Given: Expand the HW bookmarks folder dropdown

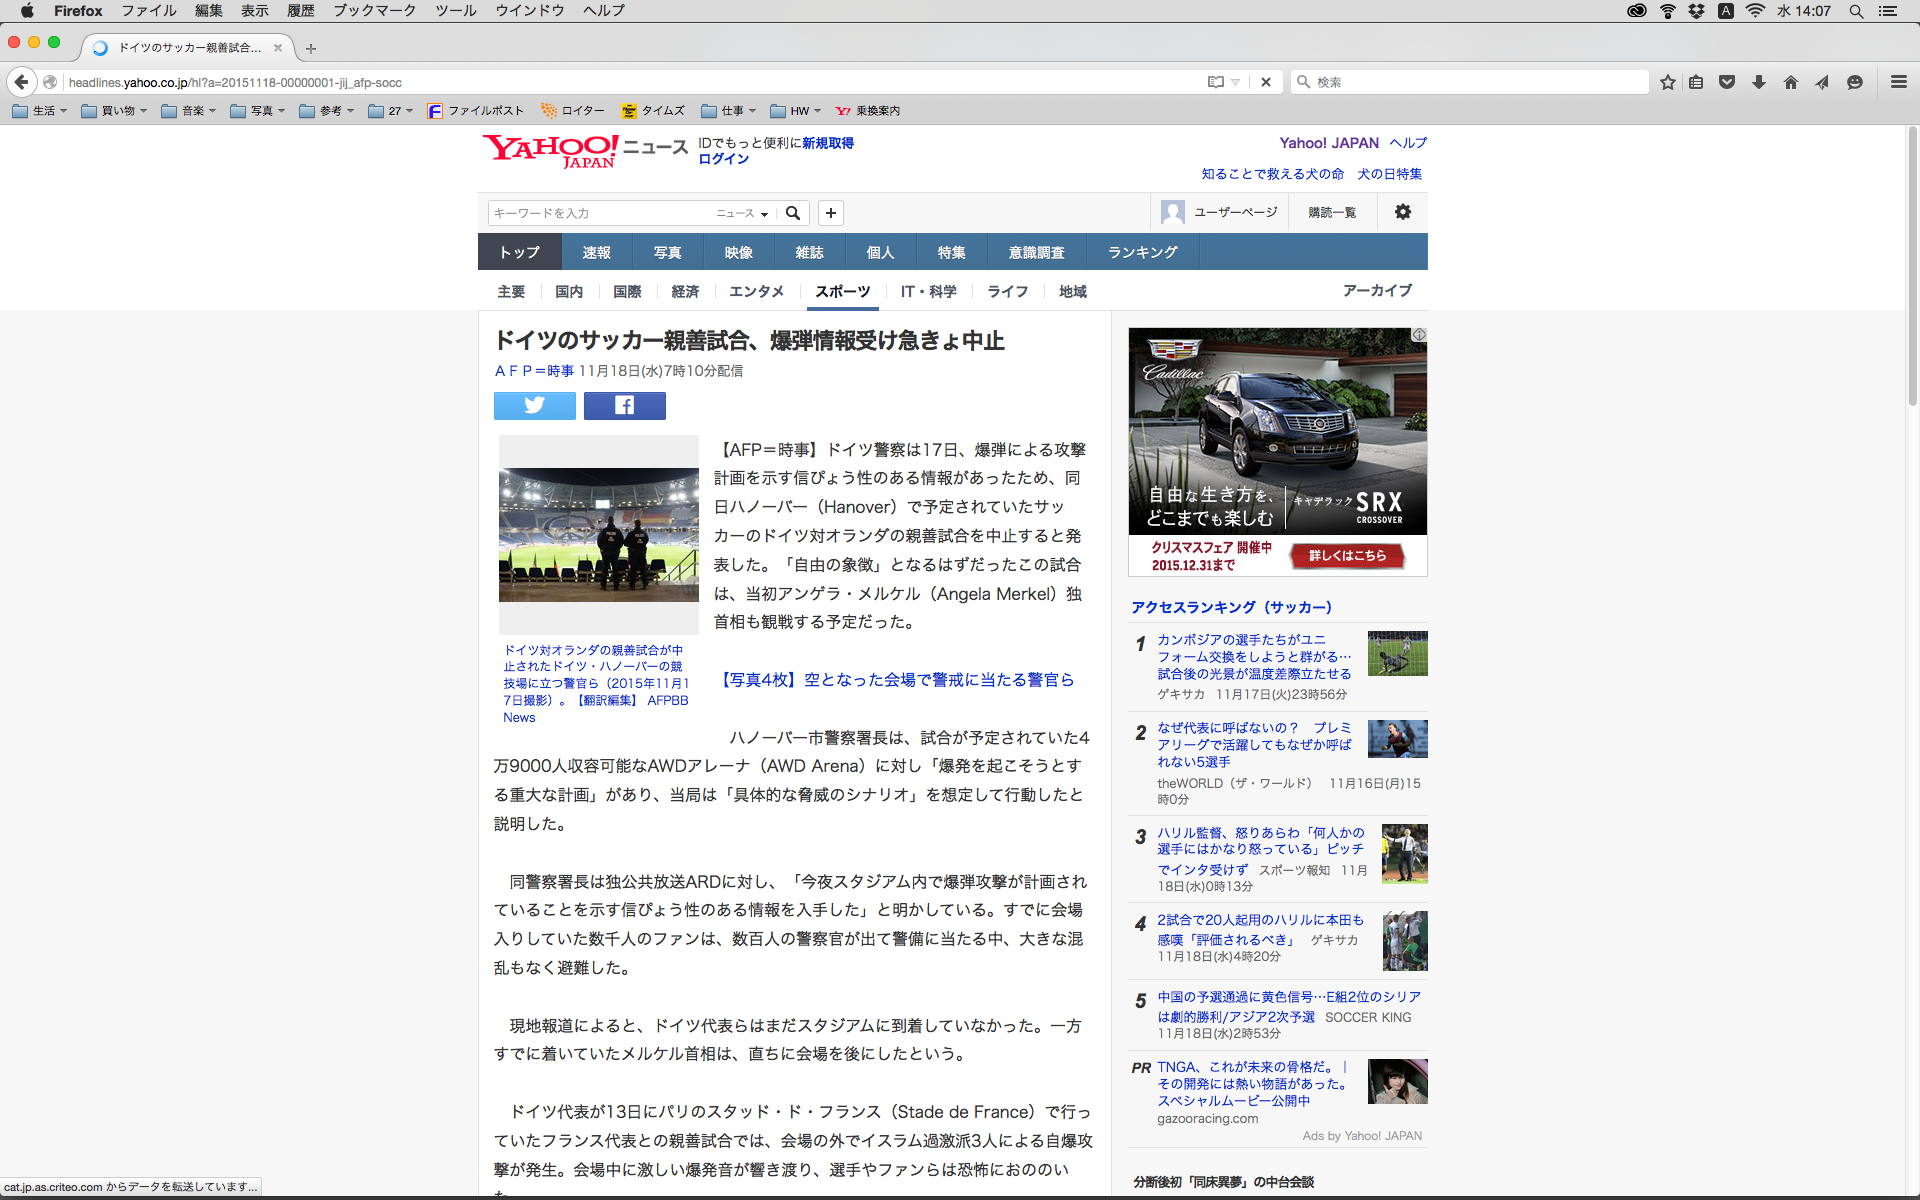Looking at the screenshot, I should (x=796, y=111).
